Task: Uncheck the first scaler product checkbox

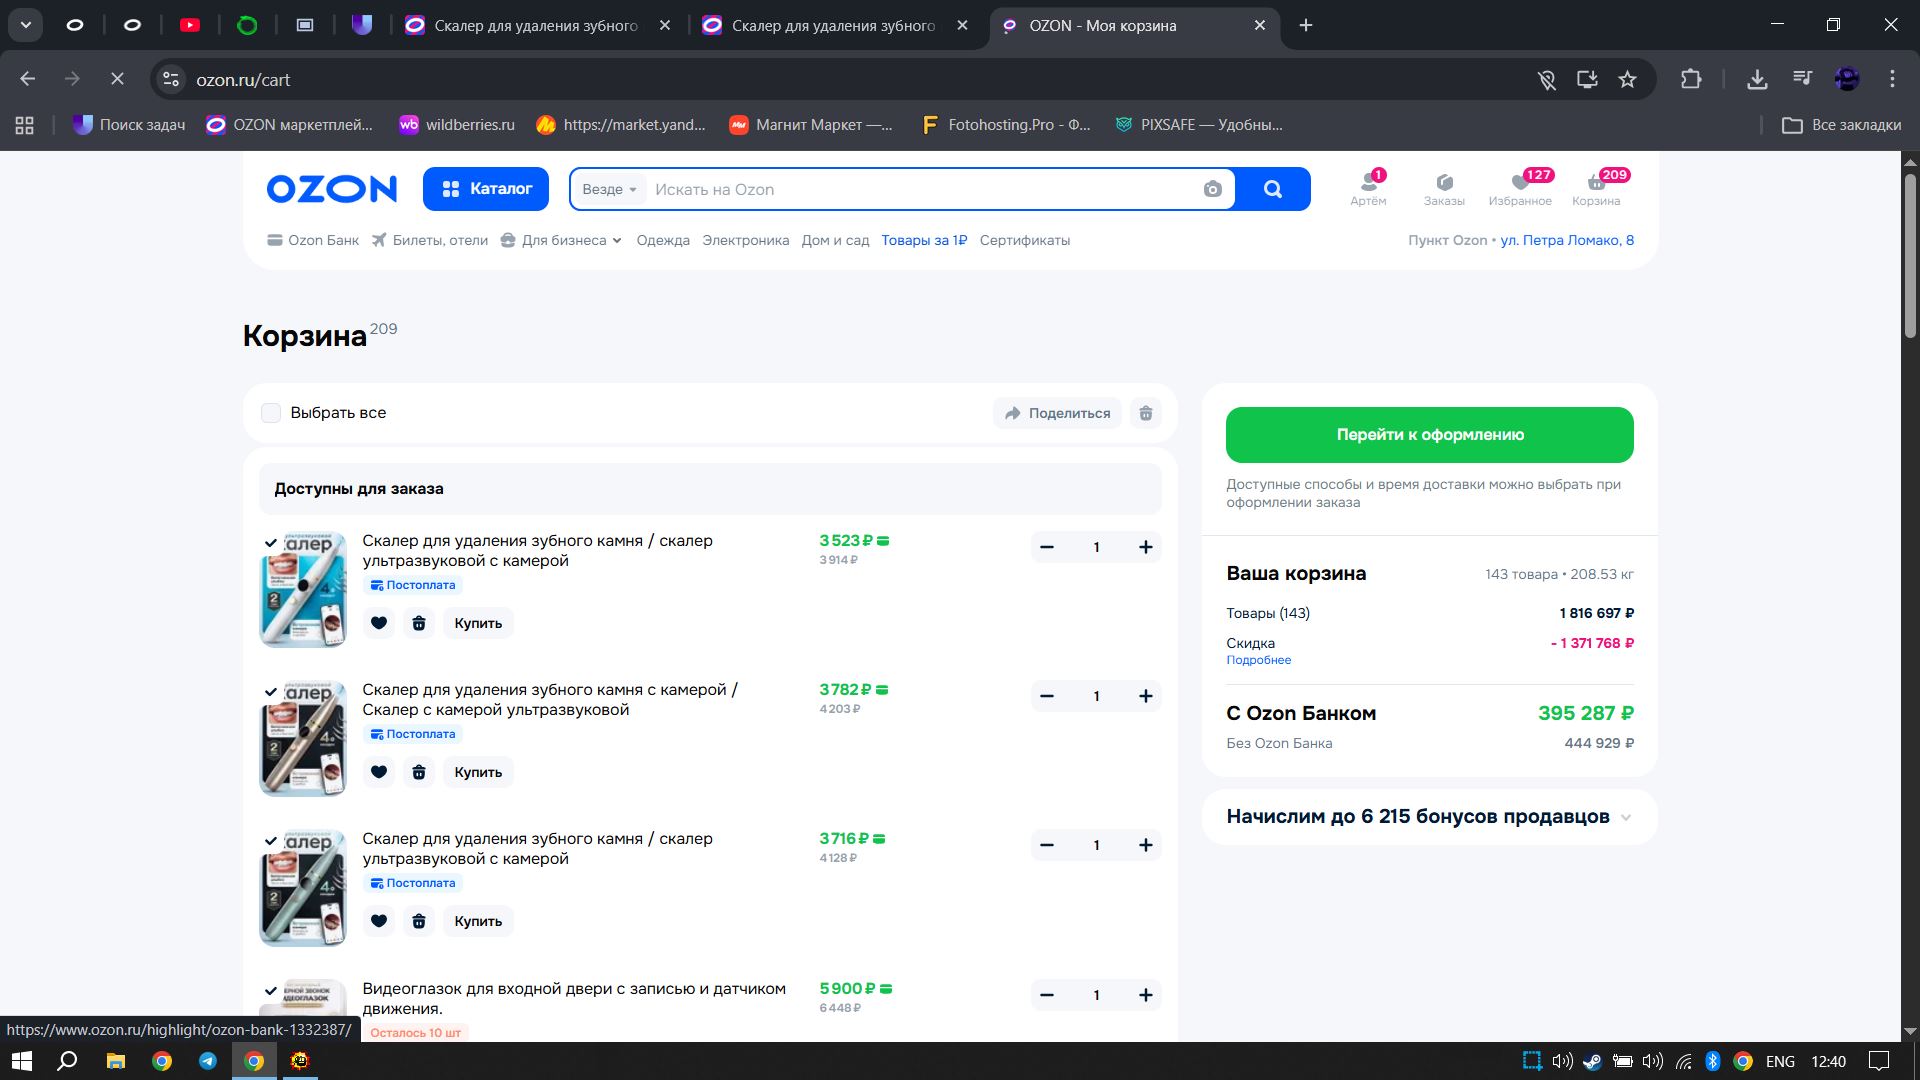Action: click(271, 543)
